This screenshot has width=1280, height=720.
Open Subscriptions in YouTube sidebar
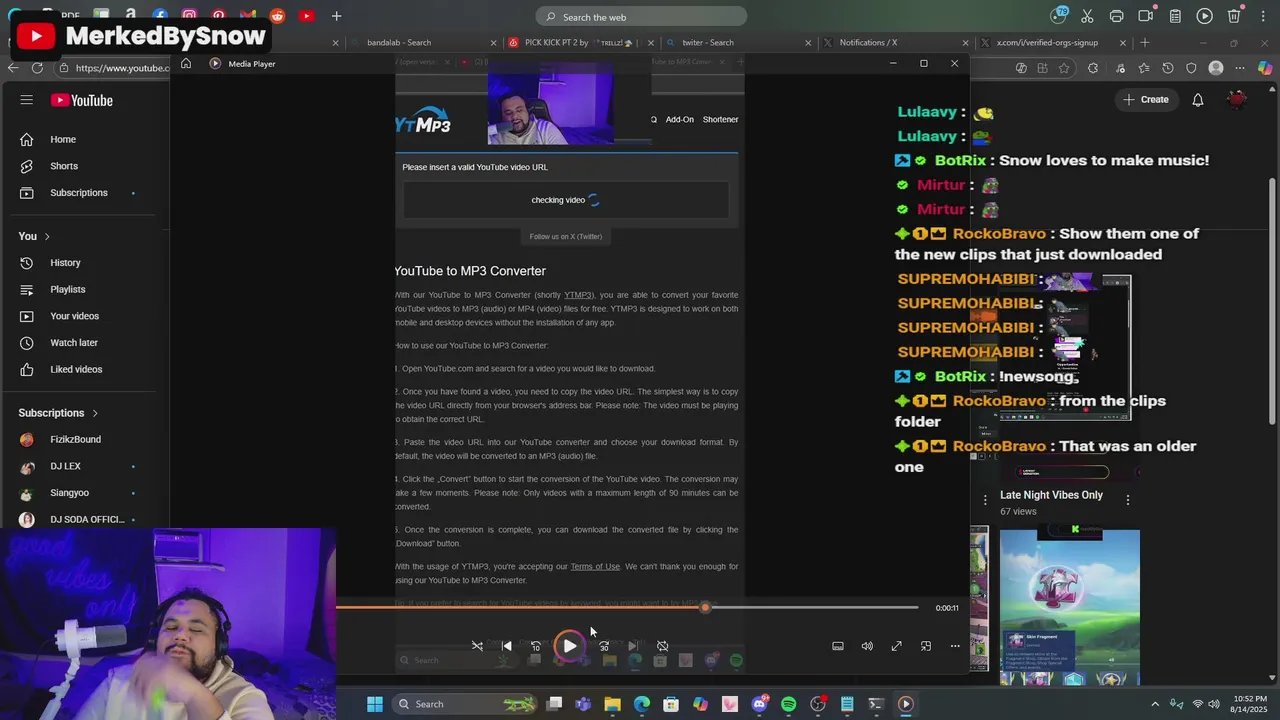point(79,193)
